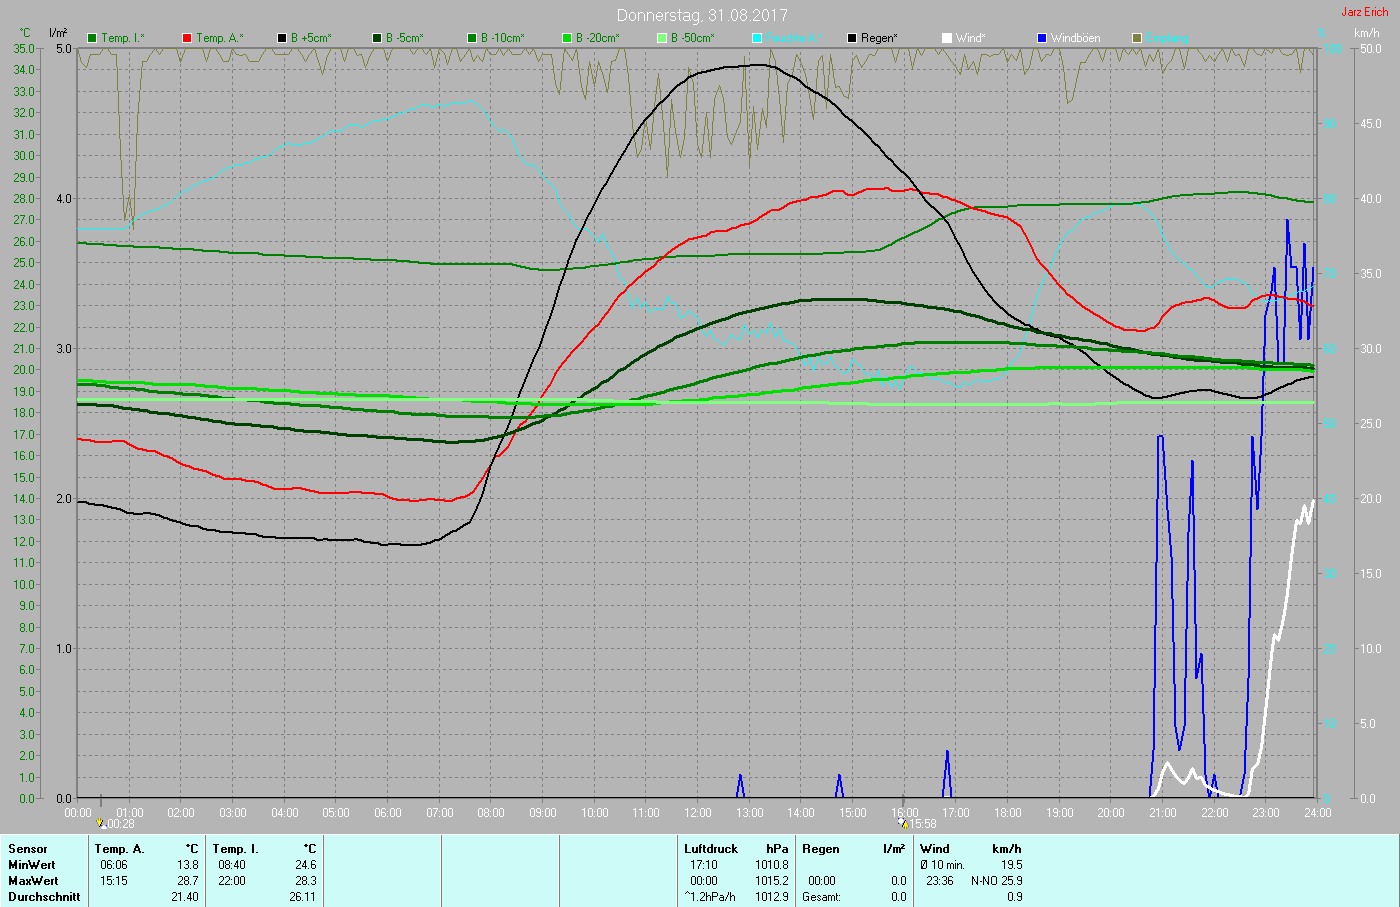This screenshot has height=907, width=1400.
Task: Click the bright green B -20cm legend square
Action: pyautogui.click(x=567, y=38)
